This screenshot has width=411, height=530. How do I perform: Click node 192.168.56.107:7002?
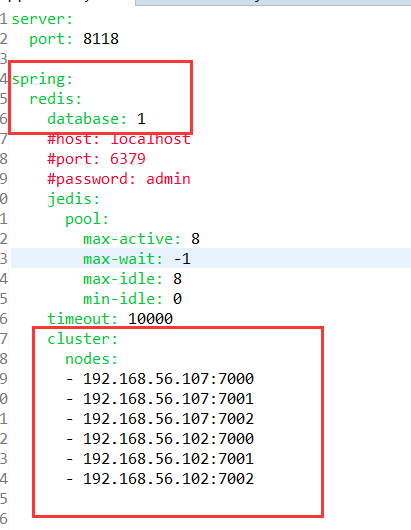[168, 418]
